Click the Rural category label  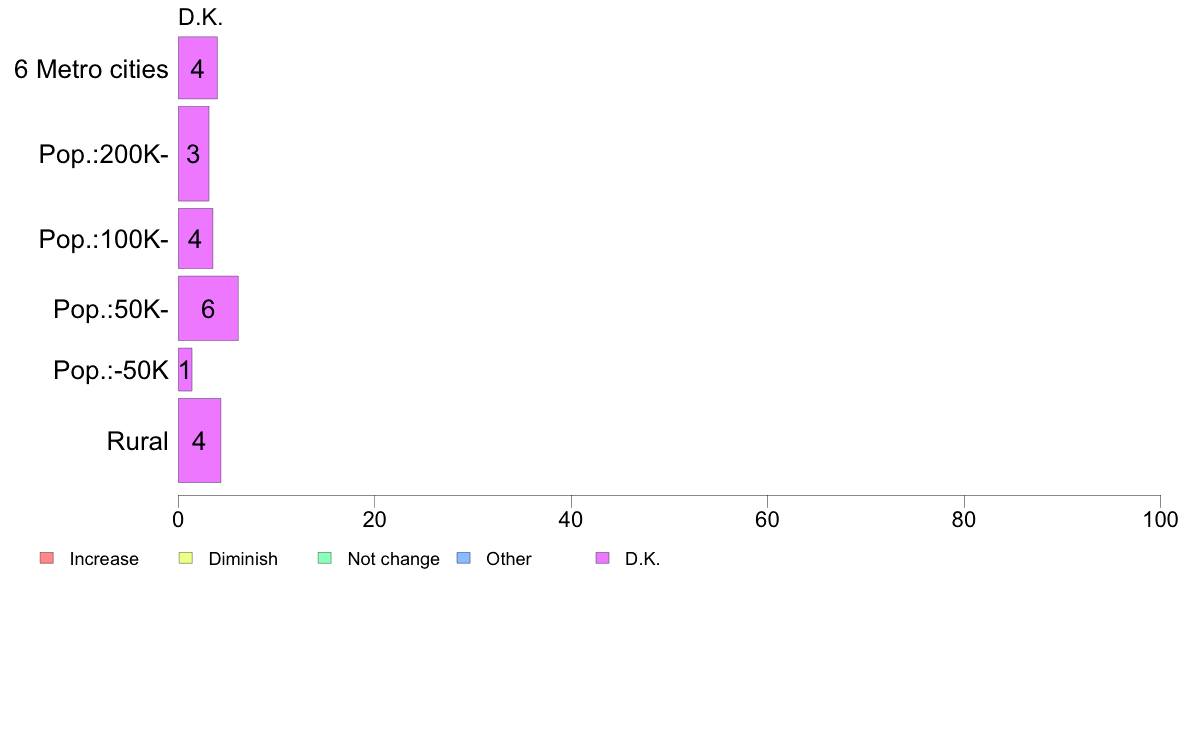click(x=137, y=441)
